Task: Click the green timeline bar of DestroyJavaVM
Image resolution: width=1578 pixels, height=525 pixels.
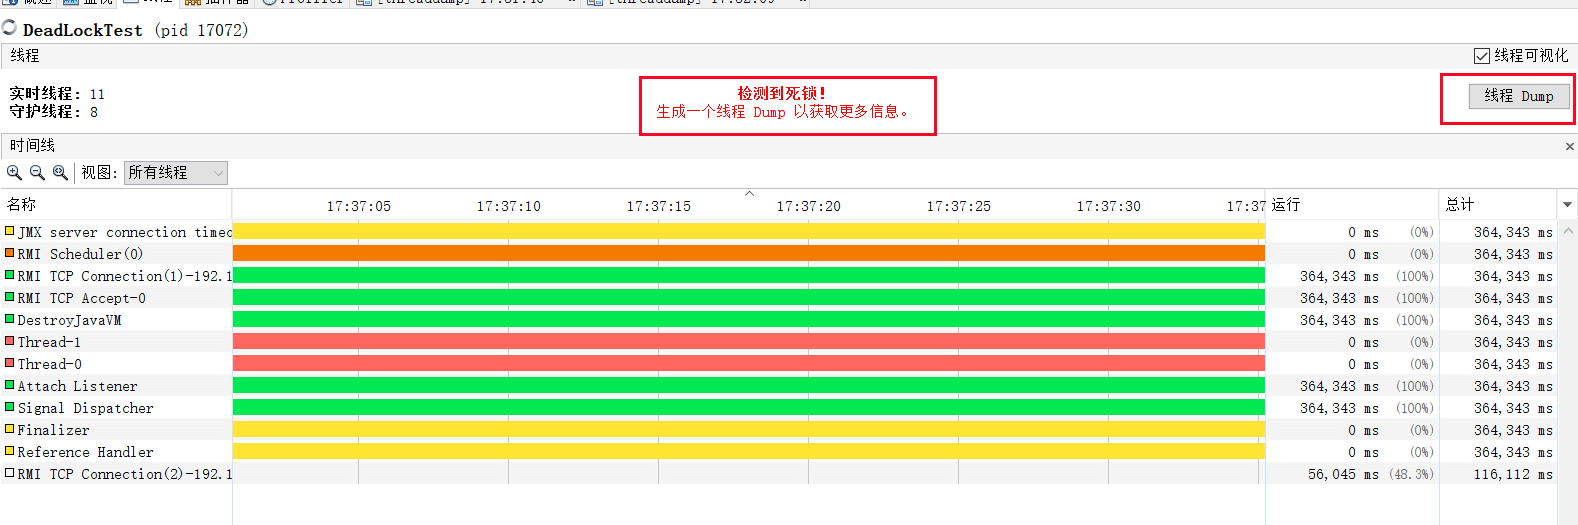Action: pyautogui.click(x=749, y=320)
